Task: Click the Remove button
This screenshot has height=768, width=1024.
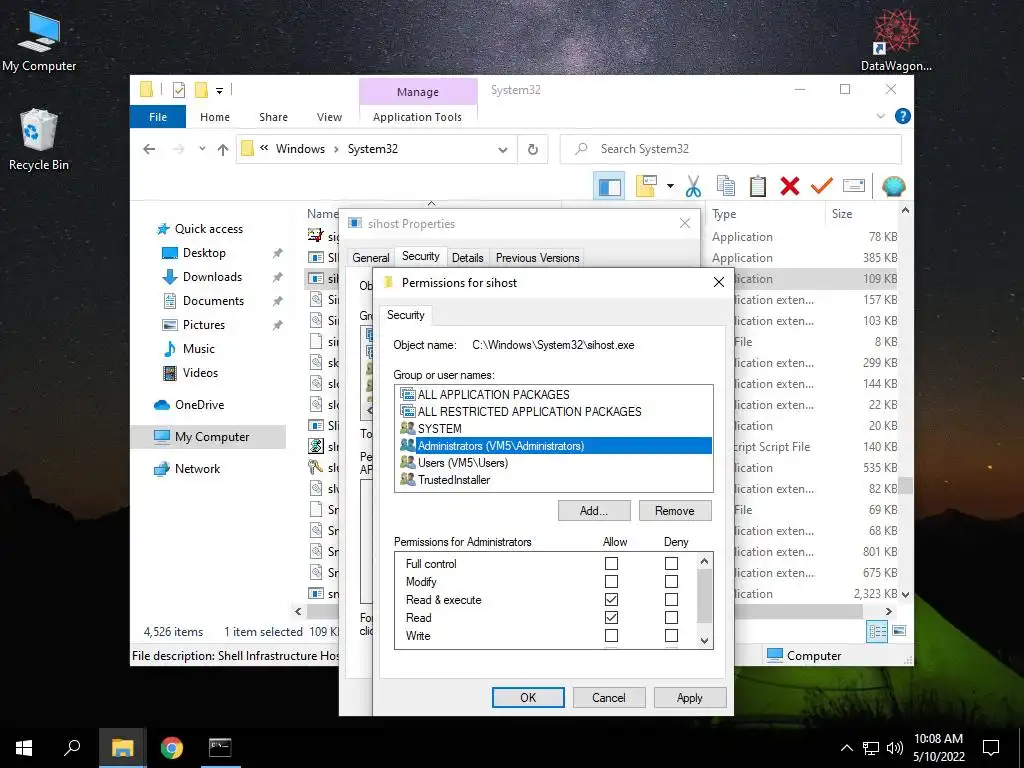Action: coord(675,511)
